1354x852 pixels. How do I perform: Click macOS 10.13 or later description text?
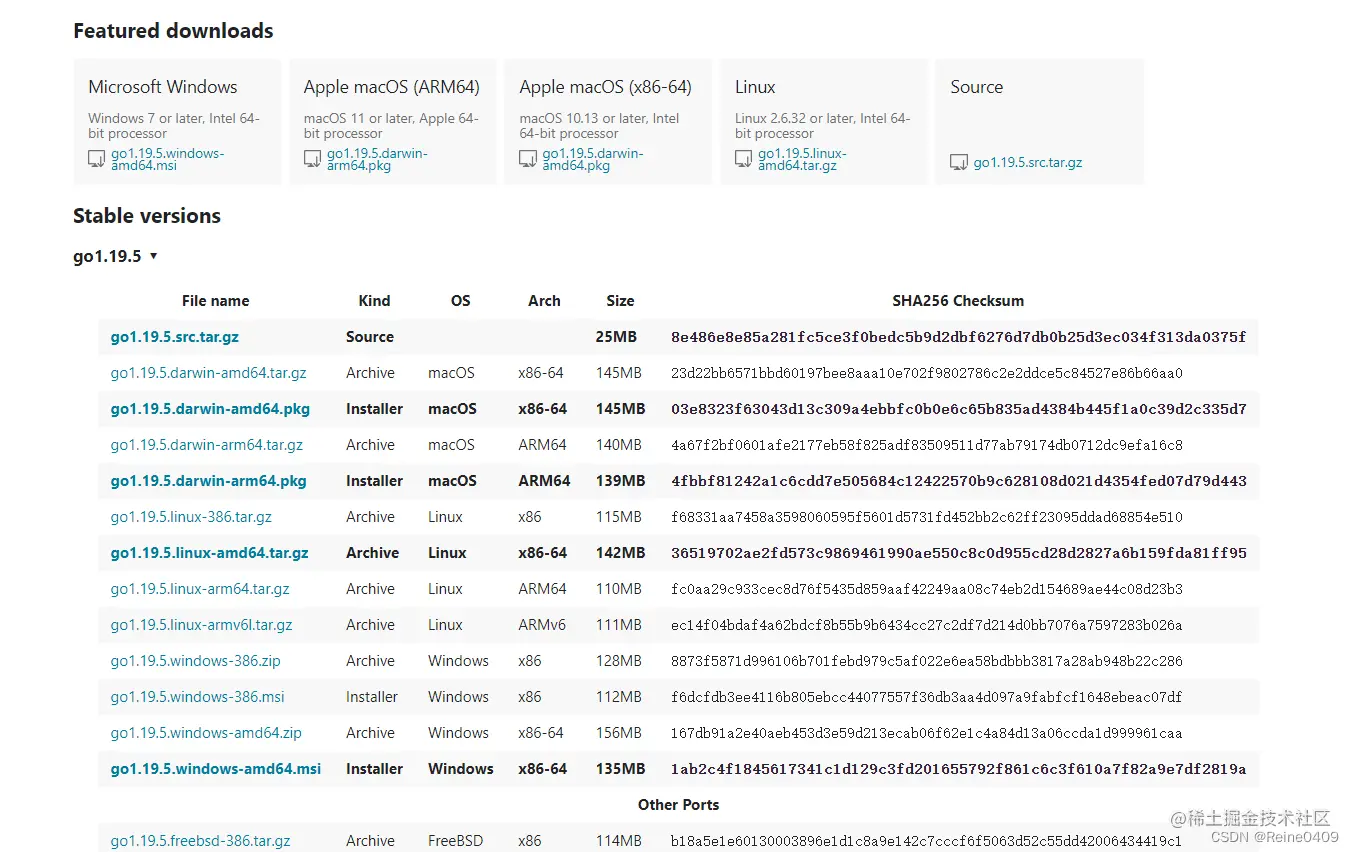click(599, 126)
